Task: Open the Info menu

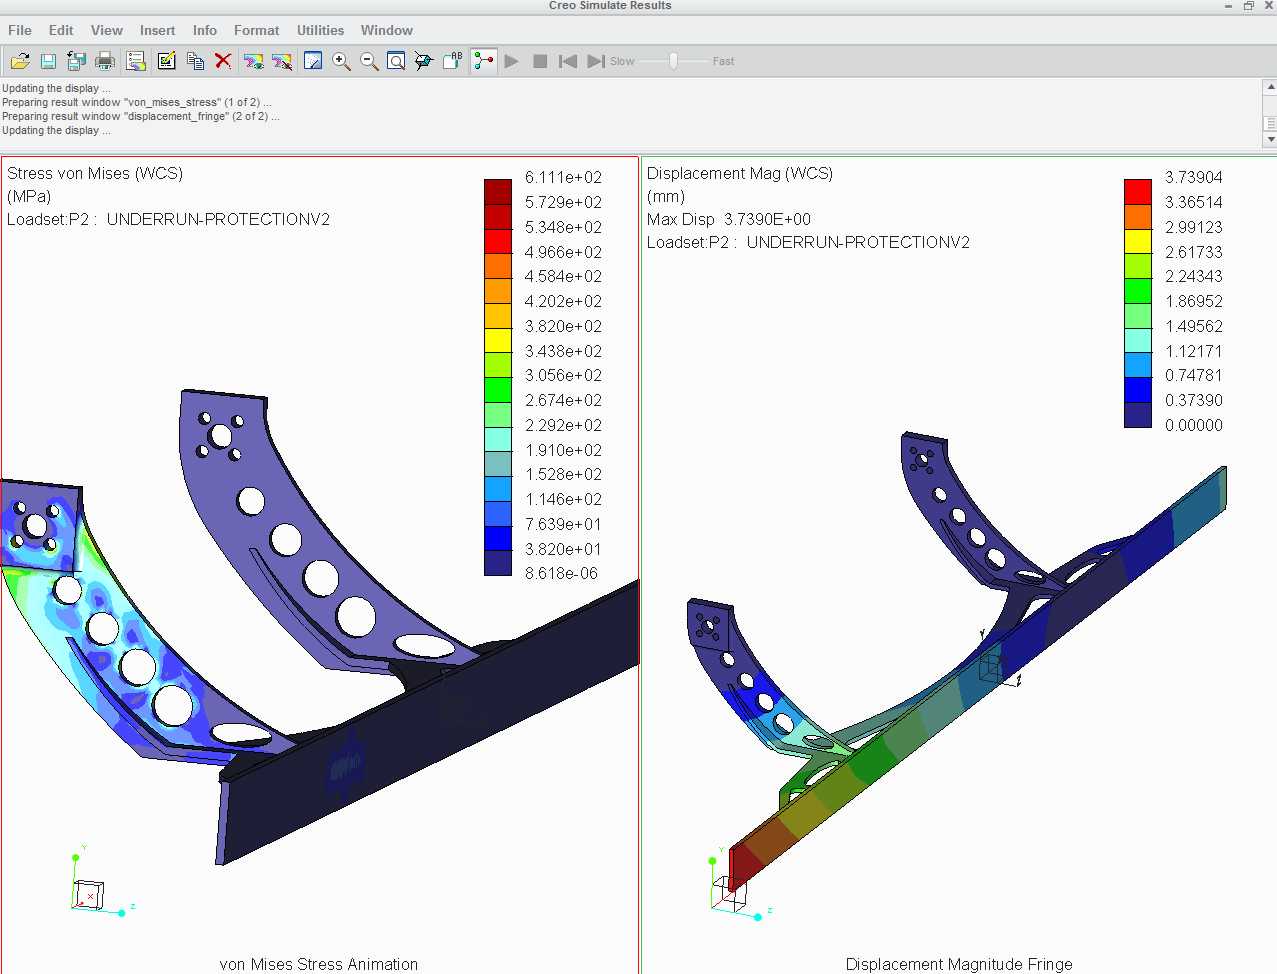Action: click(x=205, y=30)
